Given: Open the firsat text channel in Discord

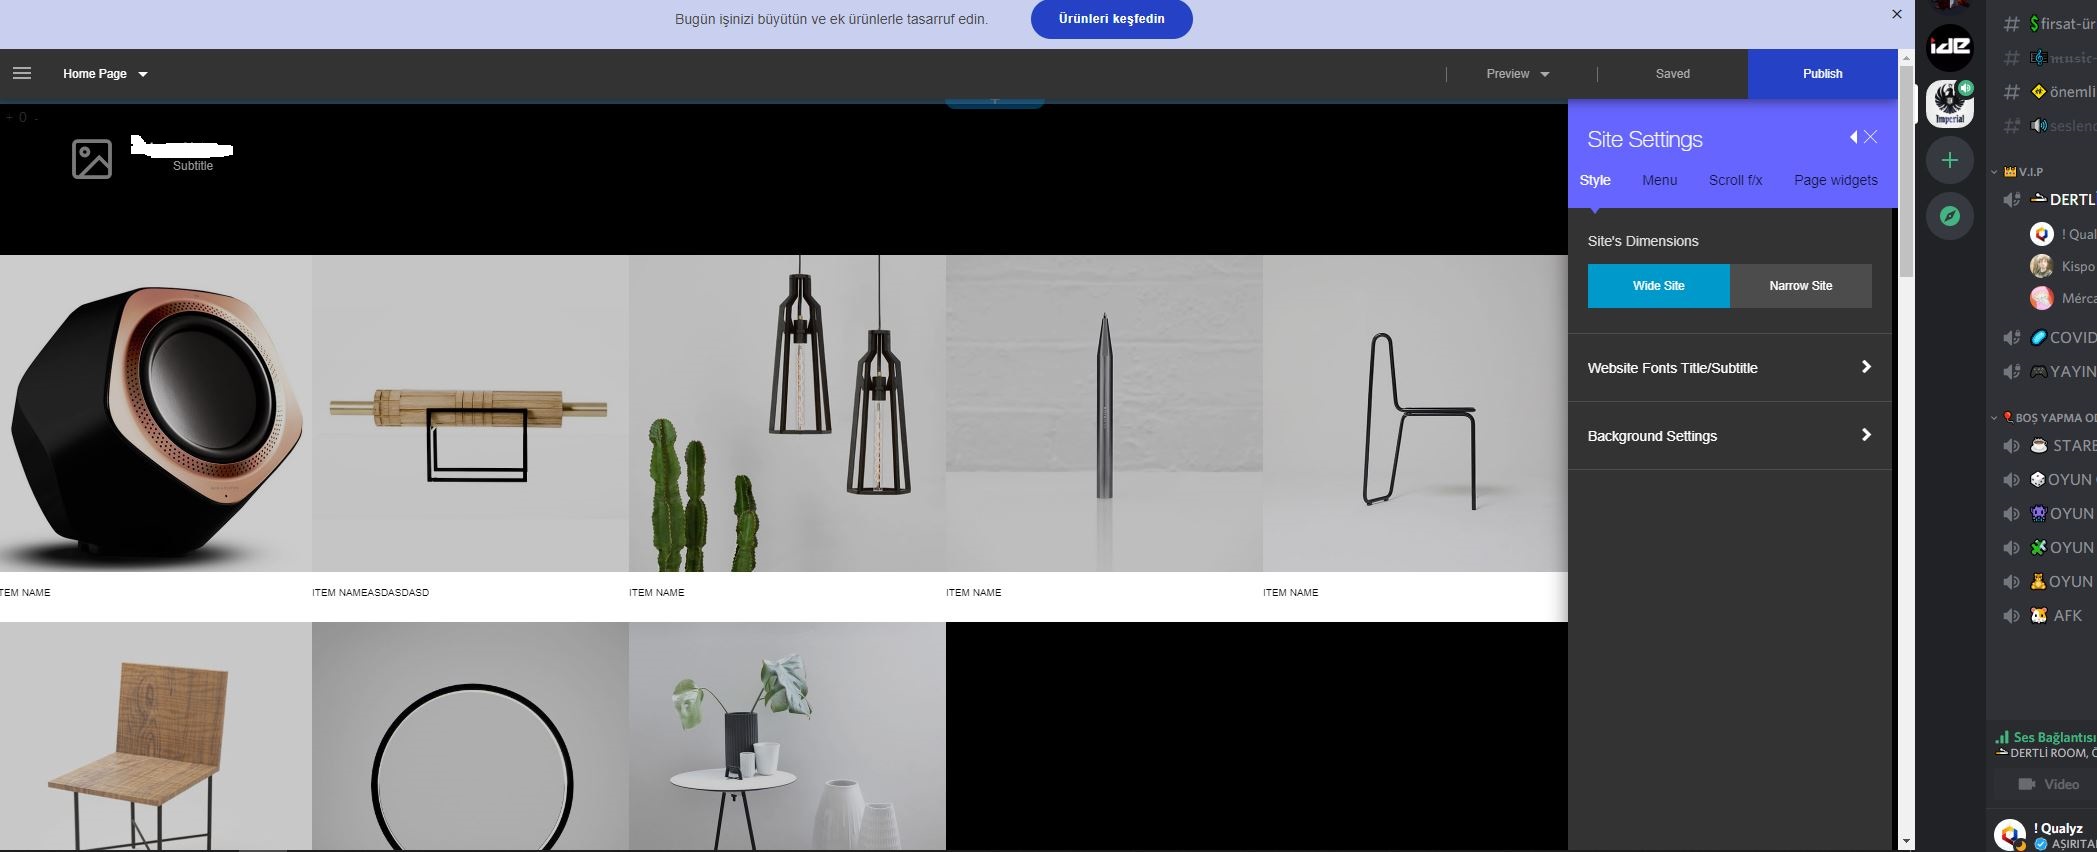Looking at the screenshot, I should point(2049,24).
